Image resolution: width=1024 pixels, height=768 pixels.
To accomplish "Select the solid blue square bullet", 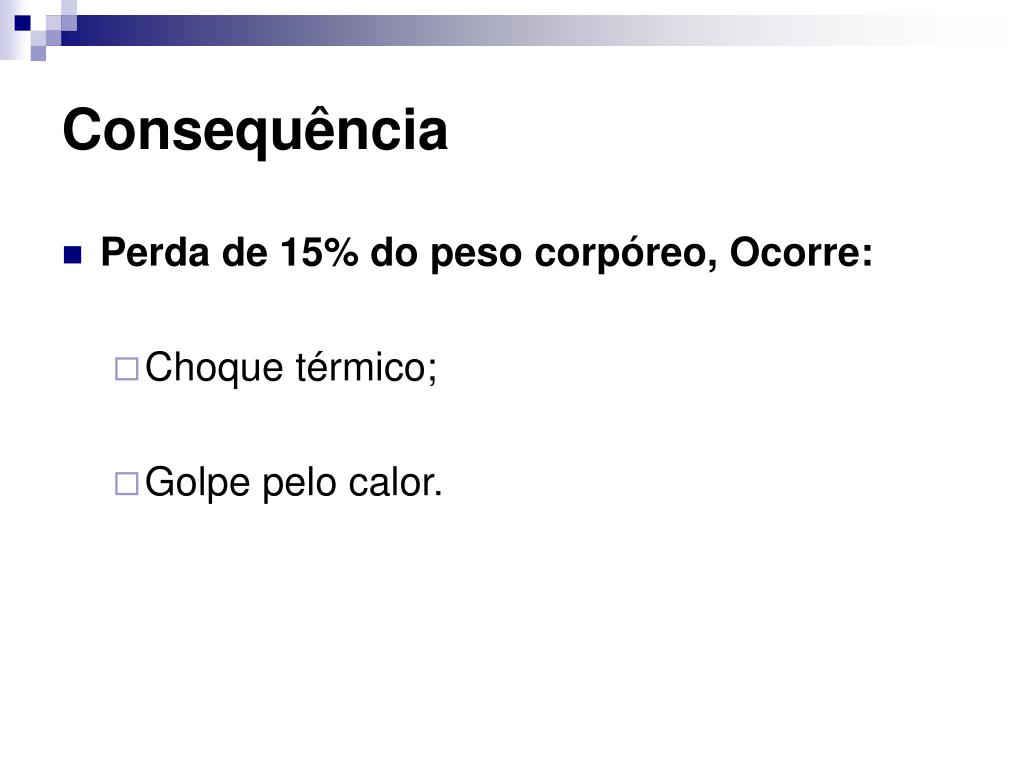I will click(72, 255).
